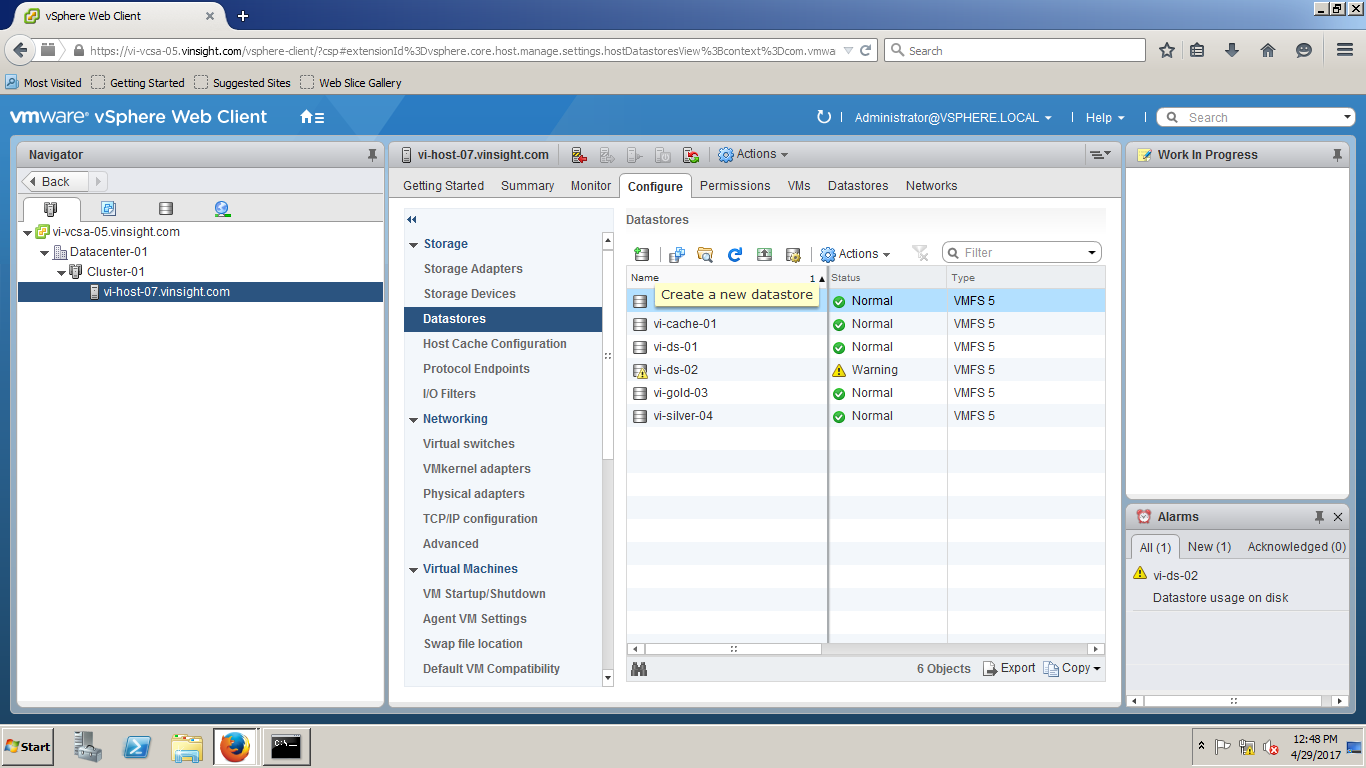This screenshot has height=768, width=1366.
Task: Switch to the Summary tab
Action: pyautogui.click(x=527, y=186)
